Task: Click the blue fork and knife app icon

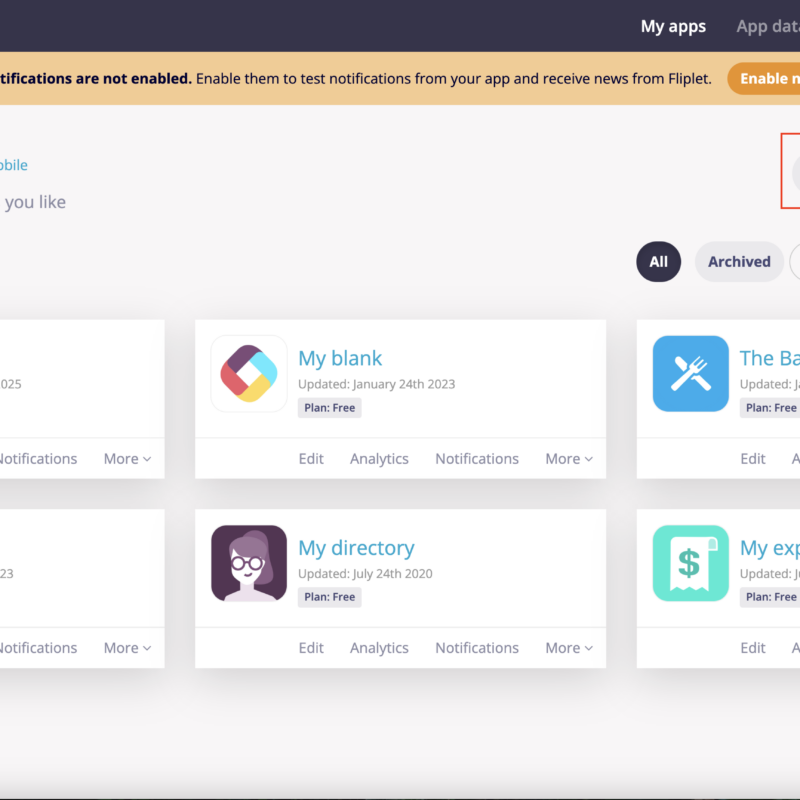Action: pos(691,373)
